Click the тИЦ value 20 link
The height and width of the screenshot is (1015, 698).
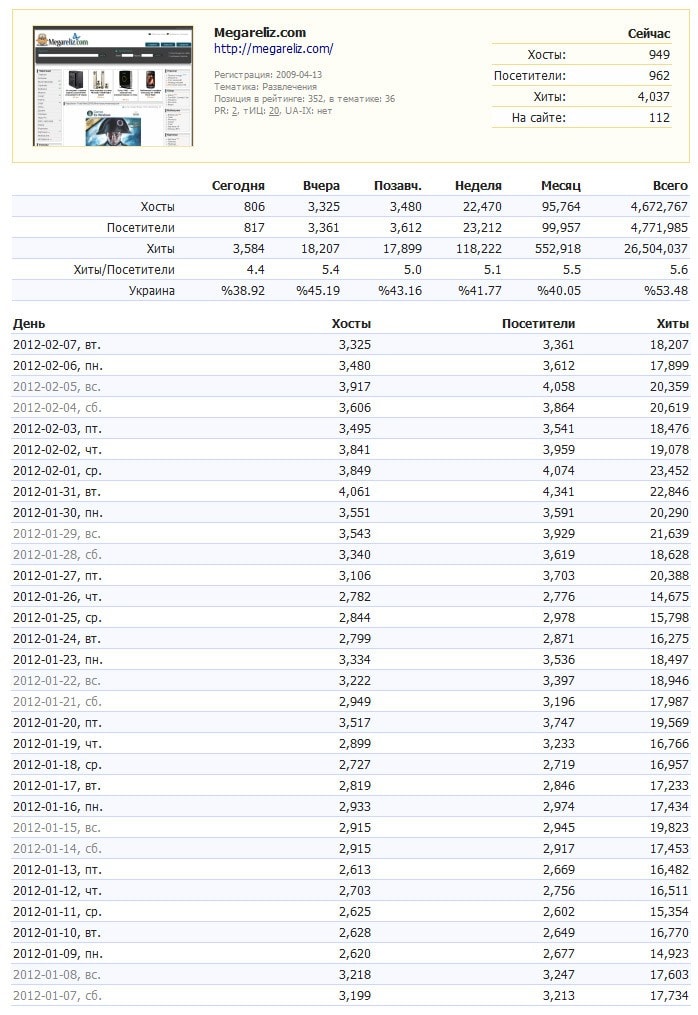pos(273,111)
